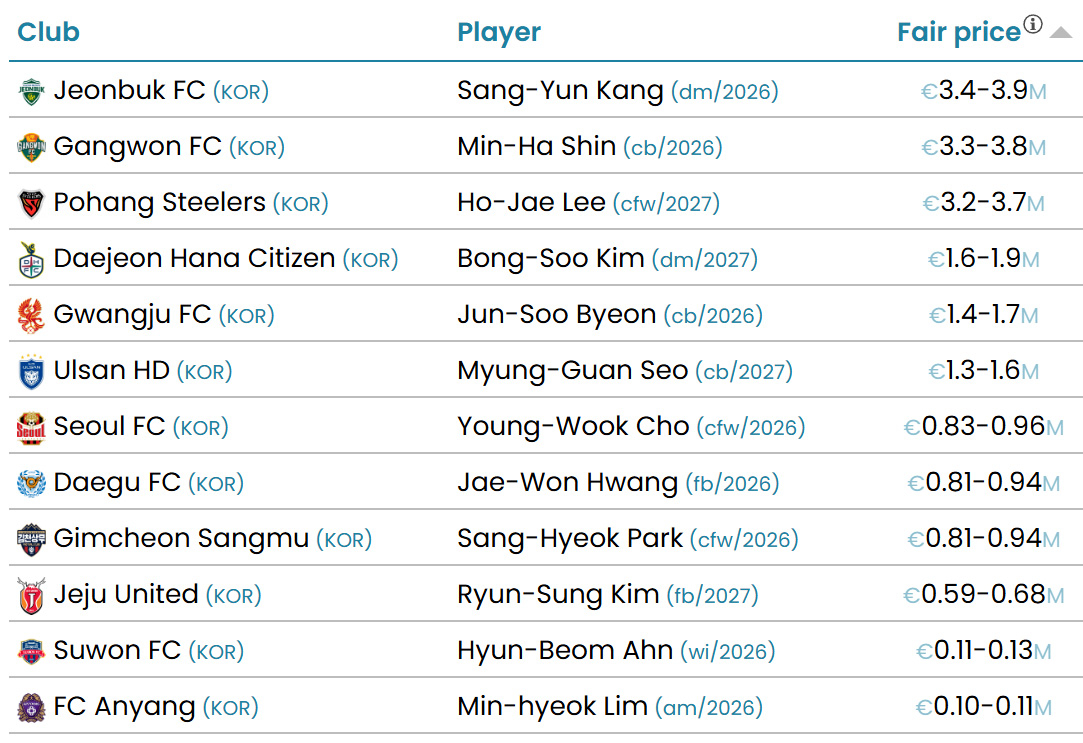Click the Jeju United crest icon

pos(31,596)
